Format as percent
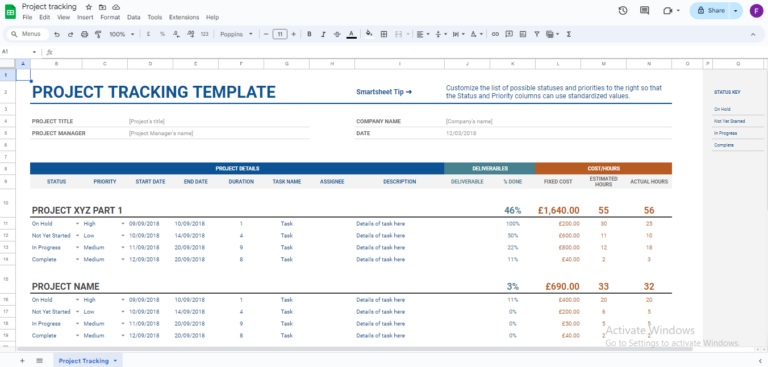 coord(162,34)
